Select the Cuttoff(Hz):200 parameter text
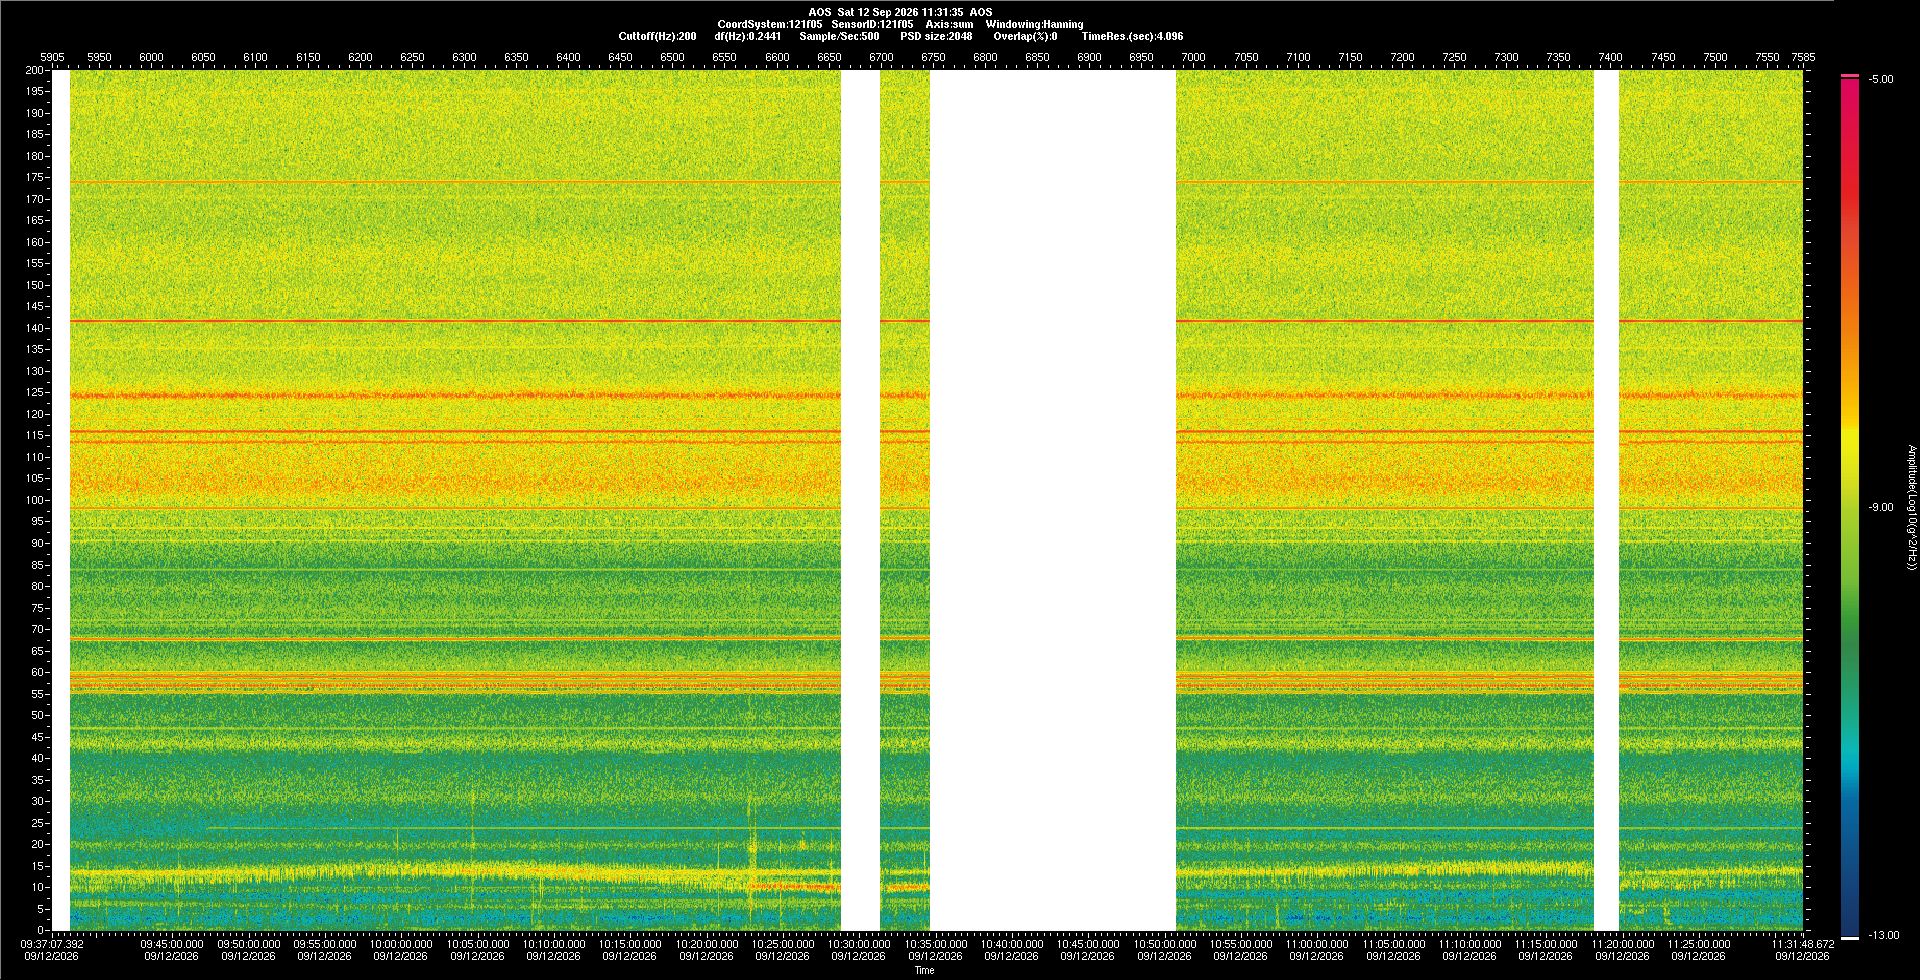Image resolution: width=1920 pixels, height=980 pixels. click(x=657, y=36)
